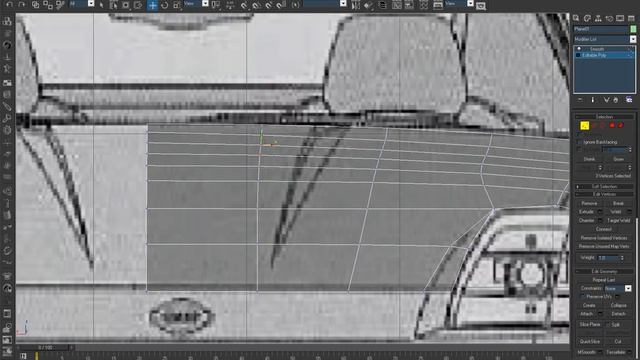Click the Undo arrow in the top toolbar
This screenshot has height=360, width=640.
9,4
